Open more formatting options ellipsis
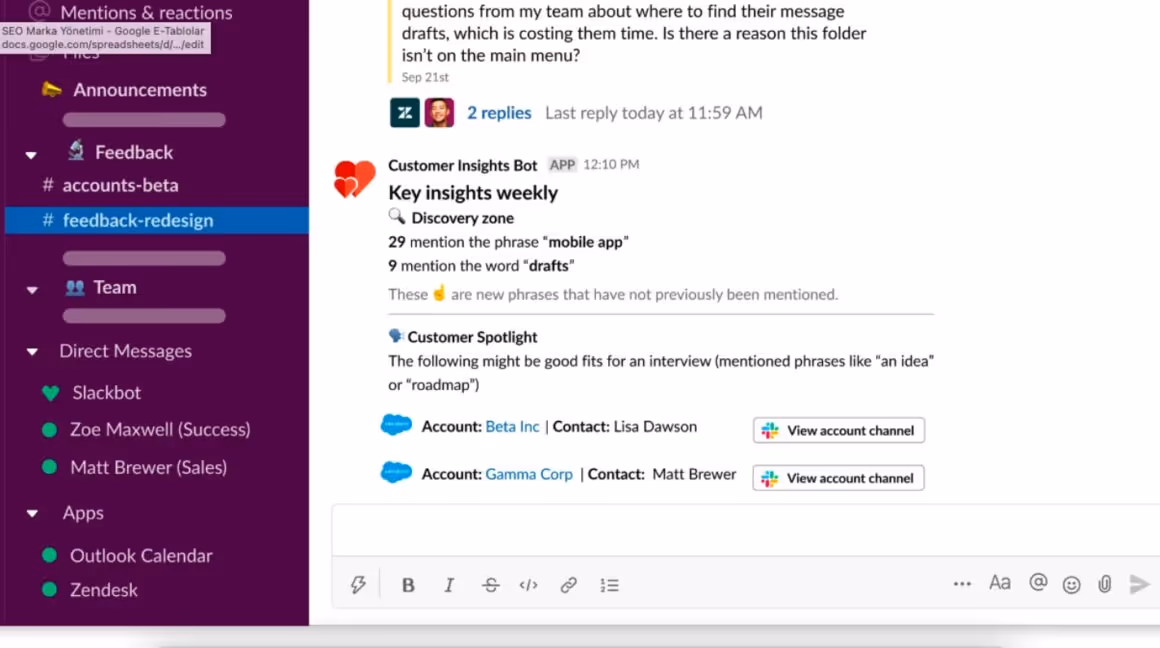The height and width of the screenshot is (648, 1160). [962, 584]
